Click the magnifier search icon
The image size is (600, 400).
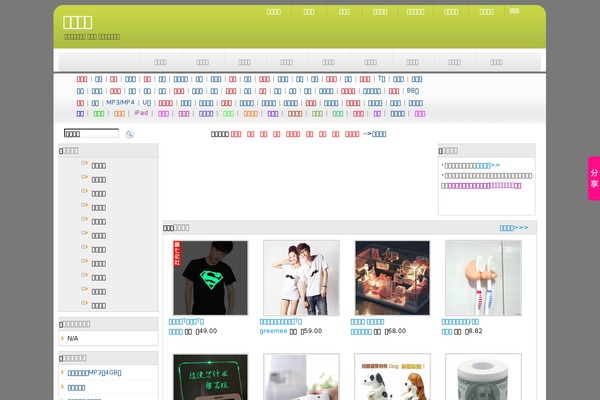pos(129,134)
